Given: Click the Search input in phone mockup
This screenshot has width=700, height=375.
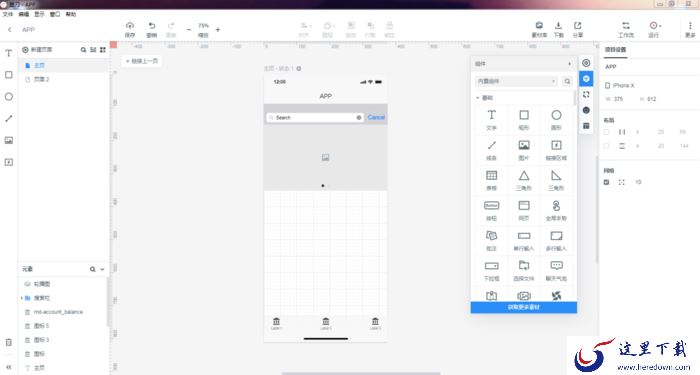Looking at the screenshot, I should coord(315,117).
